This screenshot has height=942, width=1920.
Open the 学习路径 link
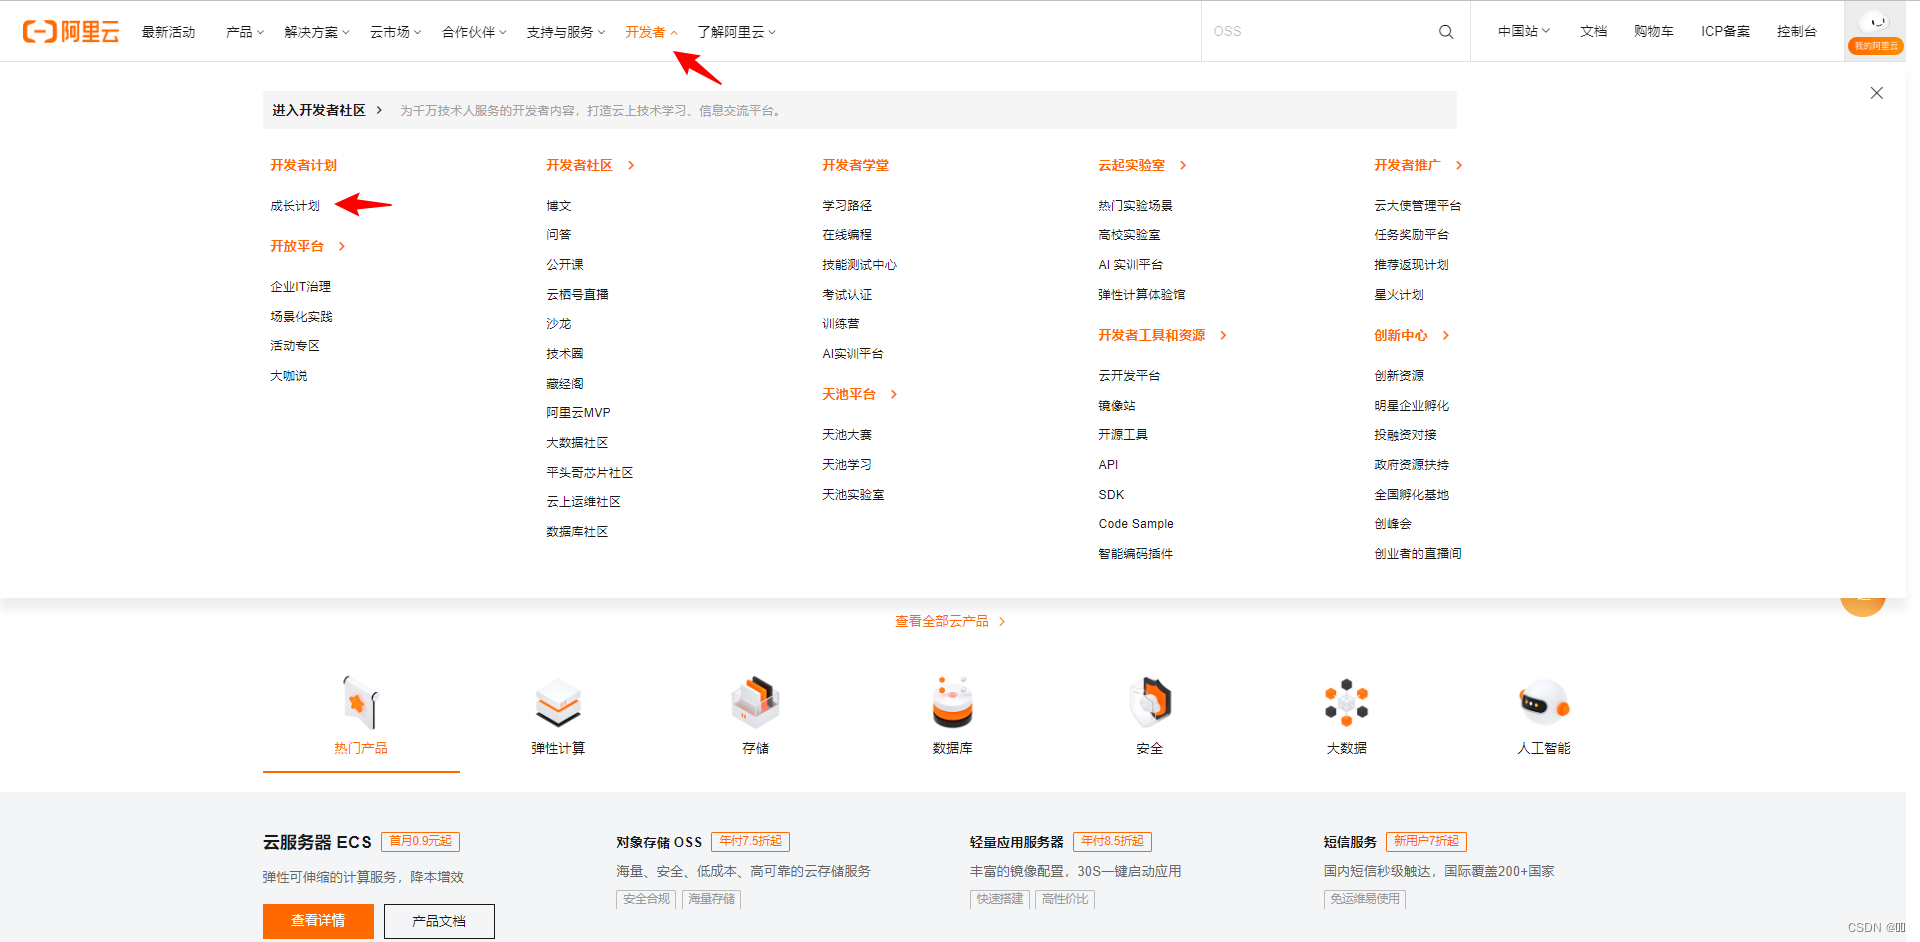click(x=847, y=206)
